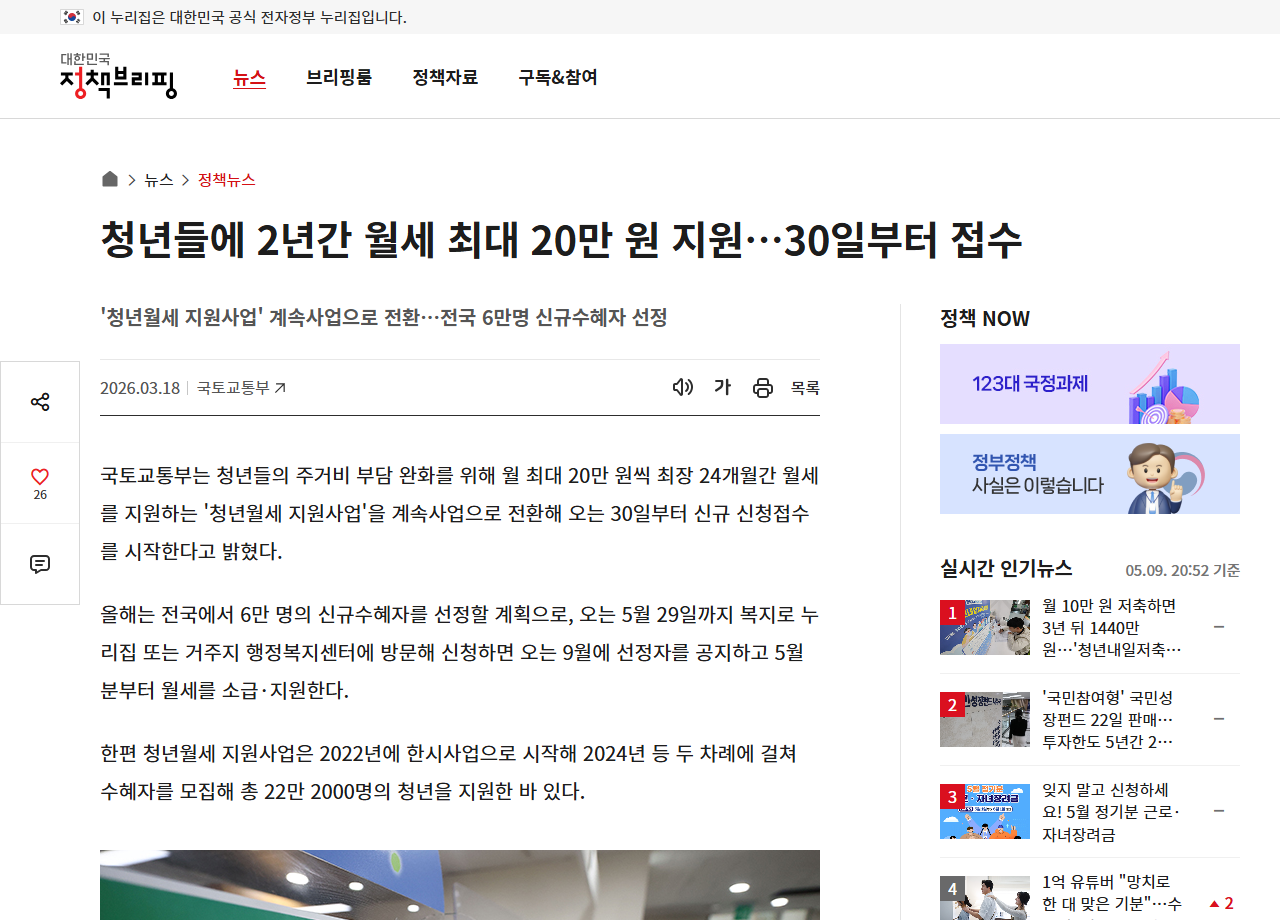Click the 대한민국 정책브리핑 logo
This screenshot has width=1280, height=920.
[x=118, y=76]
